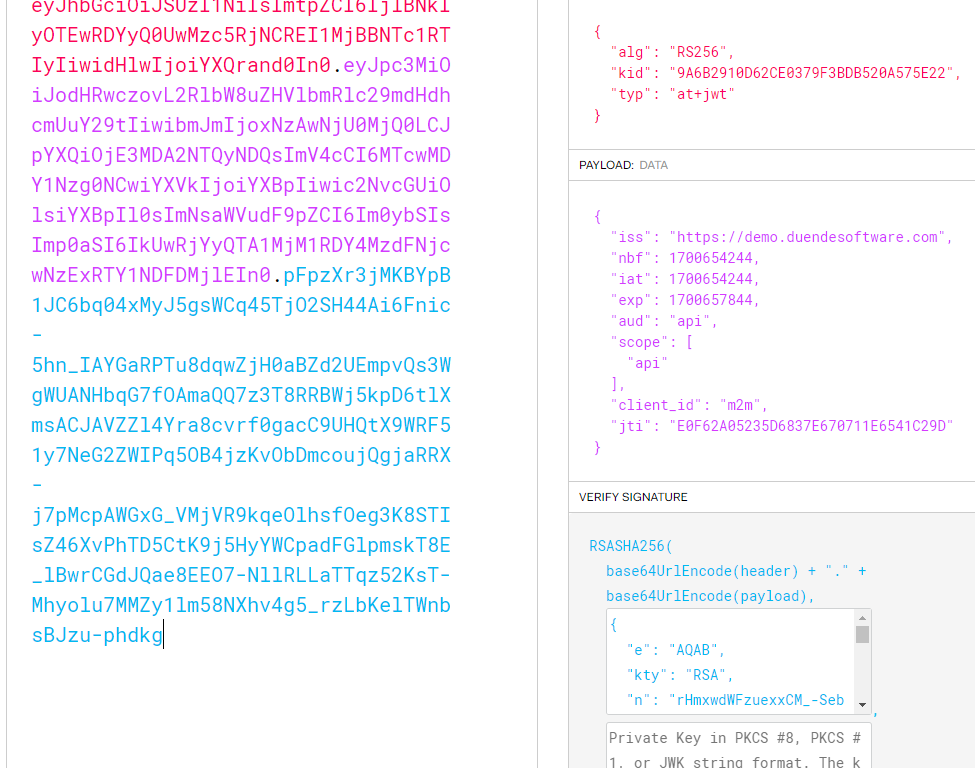Place cursor at end of encoded token
Image resolution: width=975 pixels, height=768 pixels.
[x=163, y=635]
